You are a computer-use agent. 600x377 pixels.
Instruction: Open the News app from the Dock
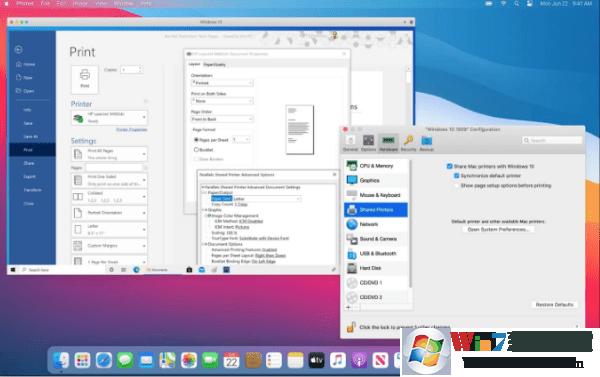(380, 360)
